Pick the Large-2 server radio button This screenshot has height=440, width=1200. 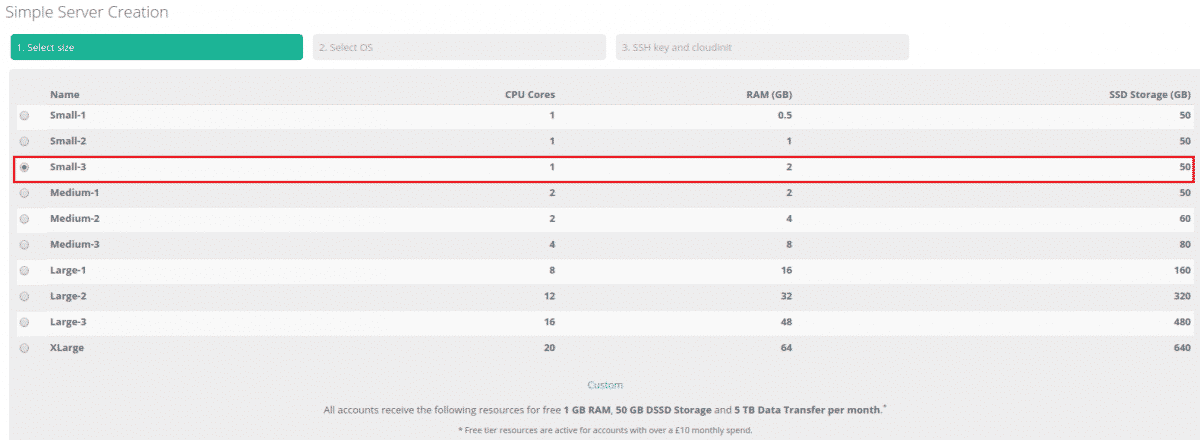[24, 296]
